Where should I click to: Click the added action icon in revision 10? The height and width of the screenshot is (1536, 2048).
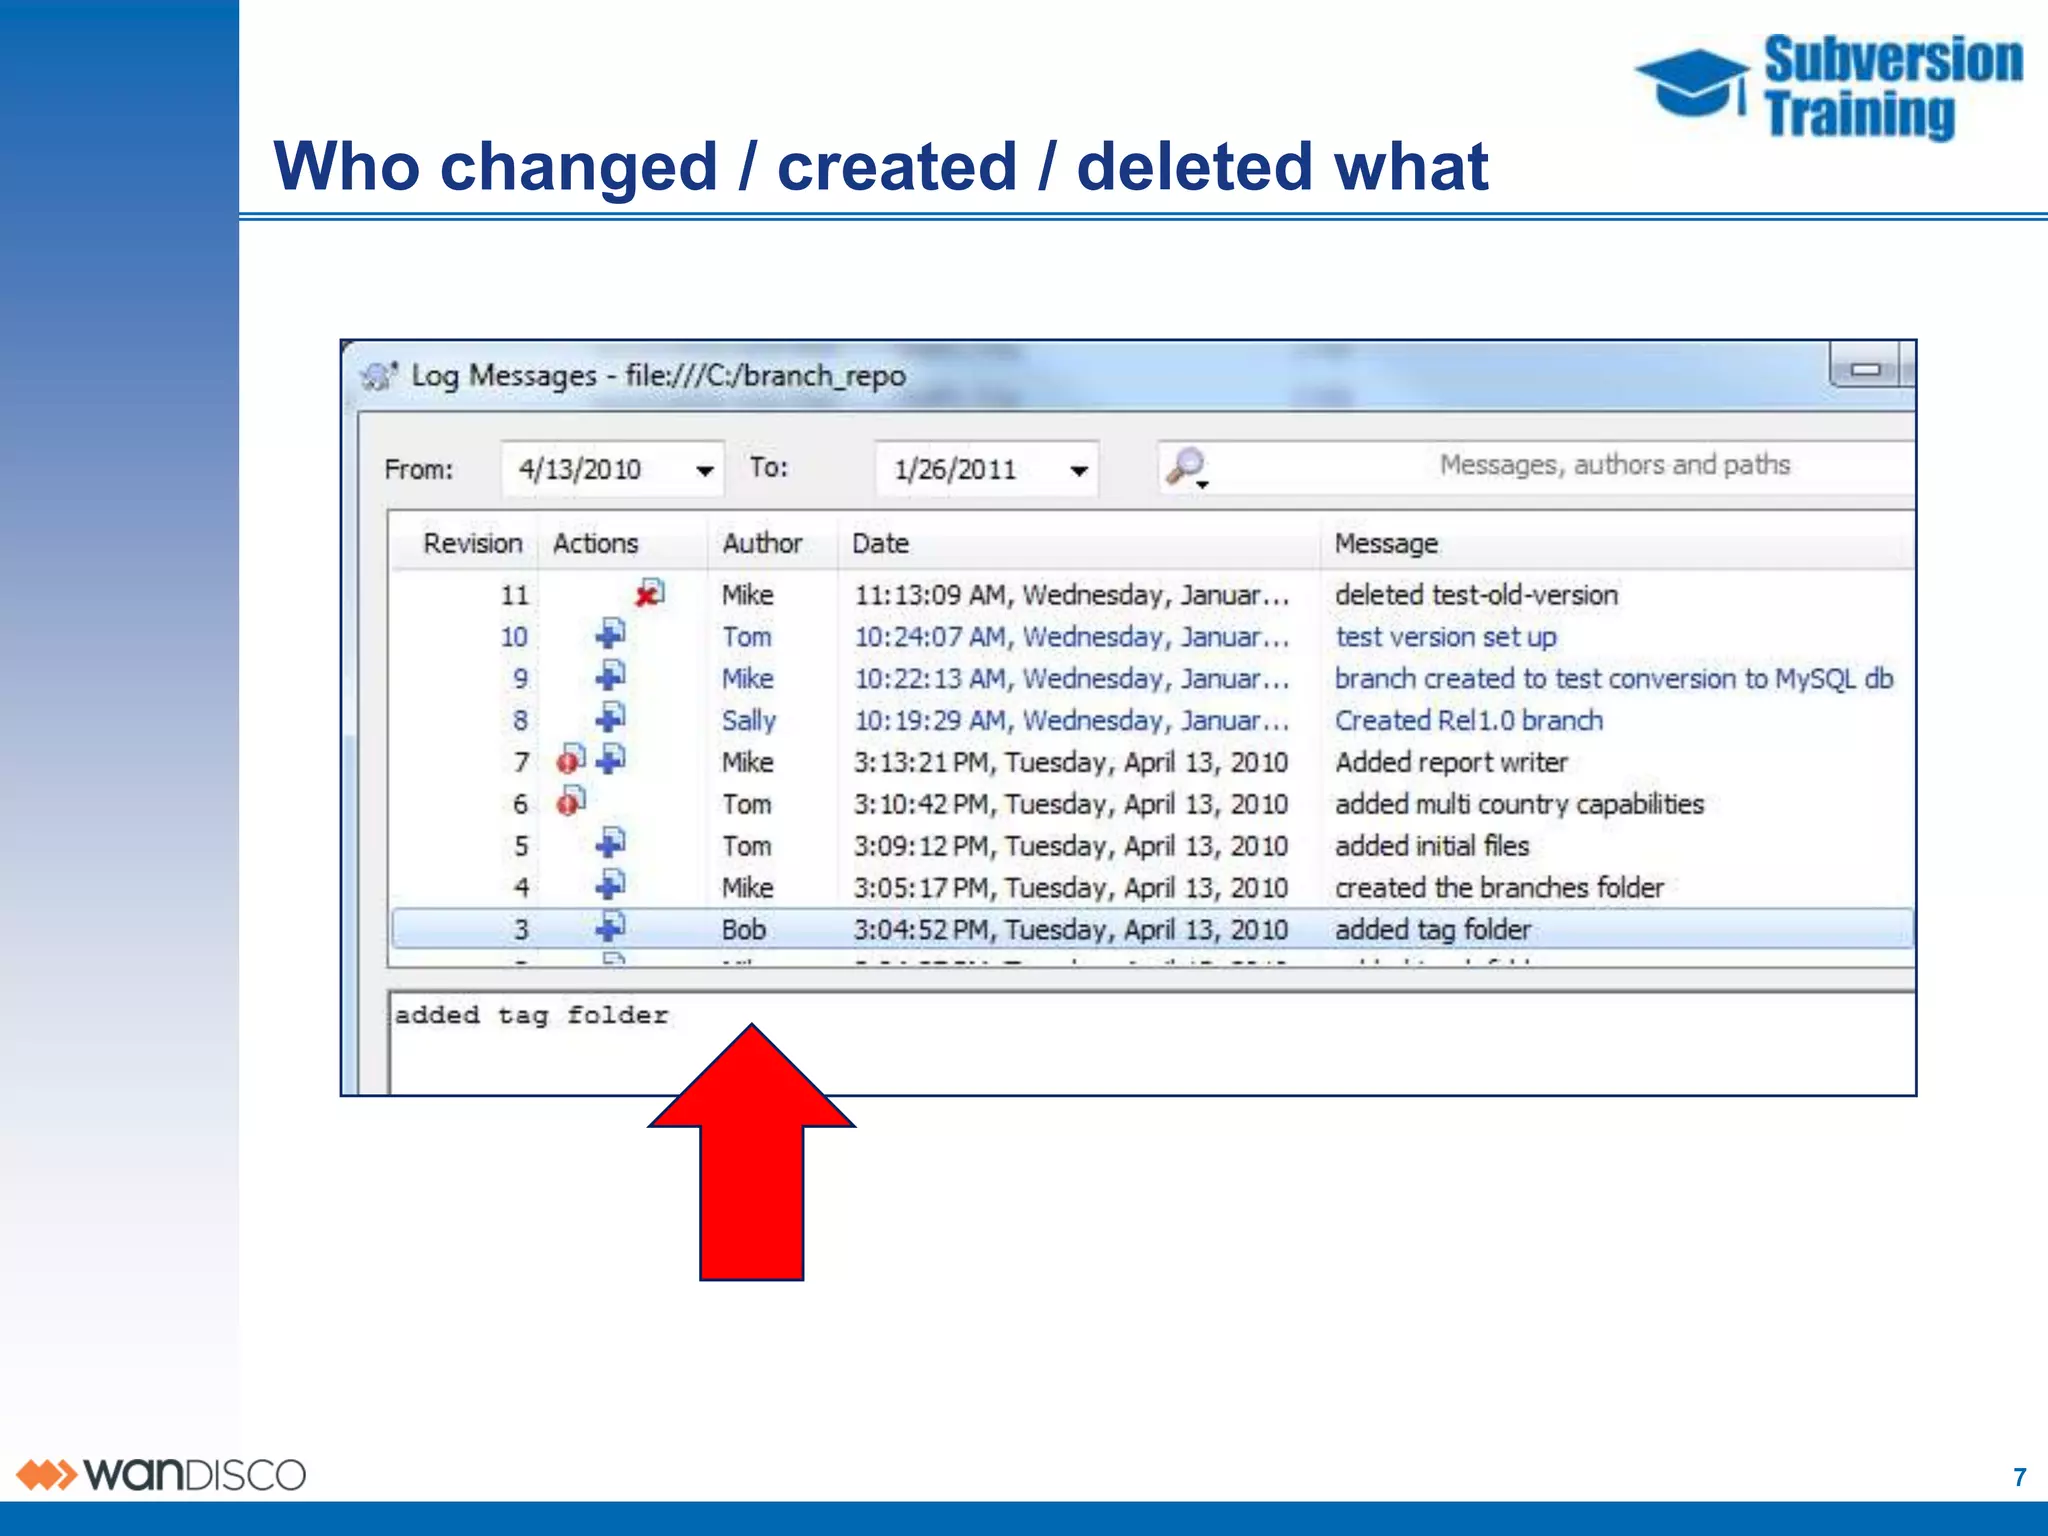(610, 634)
